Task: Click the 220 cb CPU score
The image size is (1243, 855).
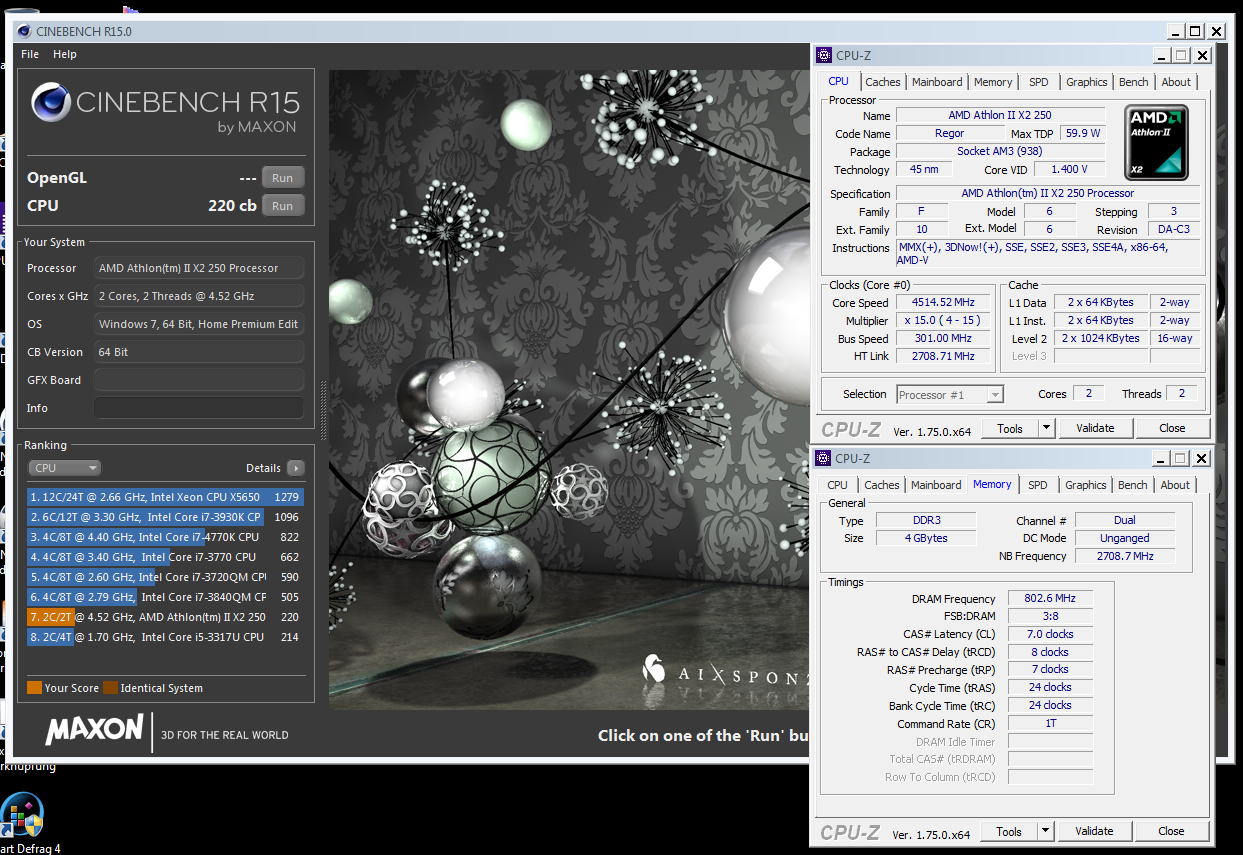Action: pos(232,206)
